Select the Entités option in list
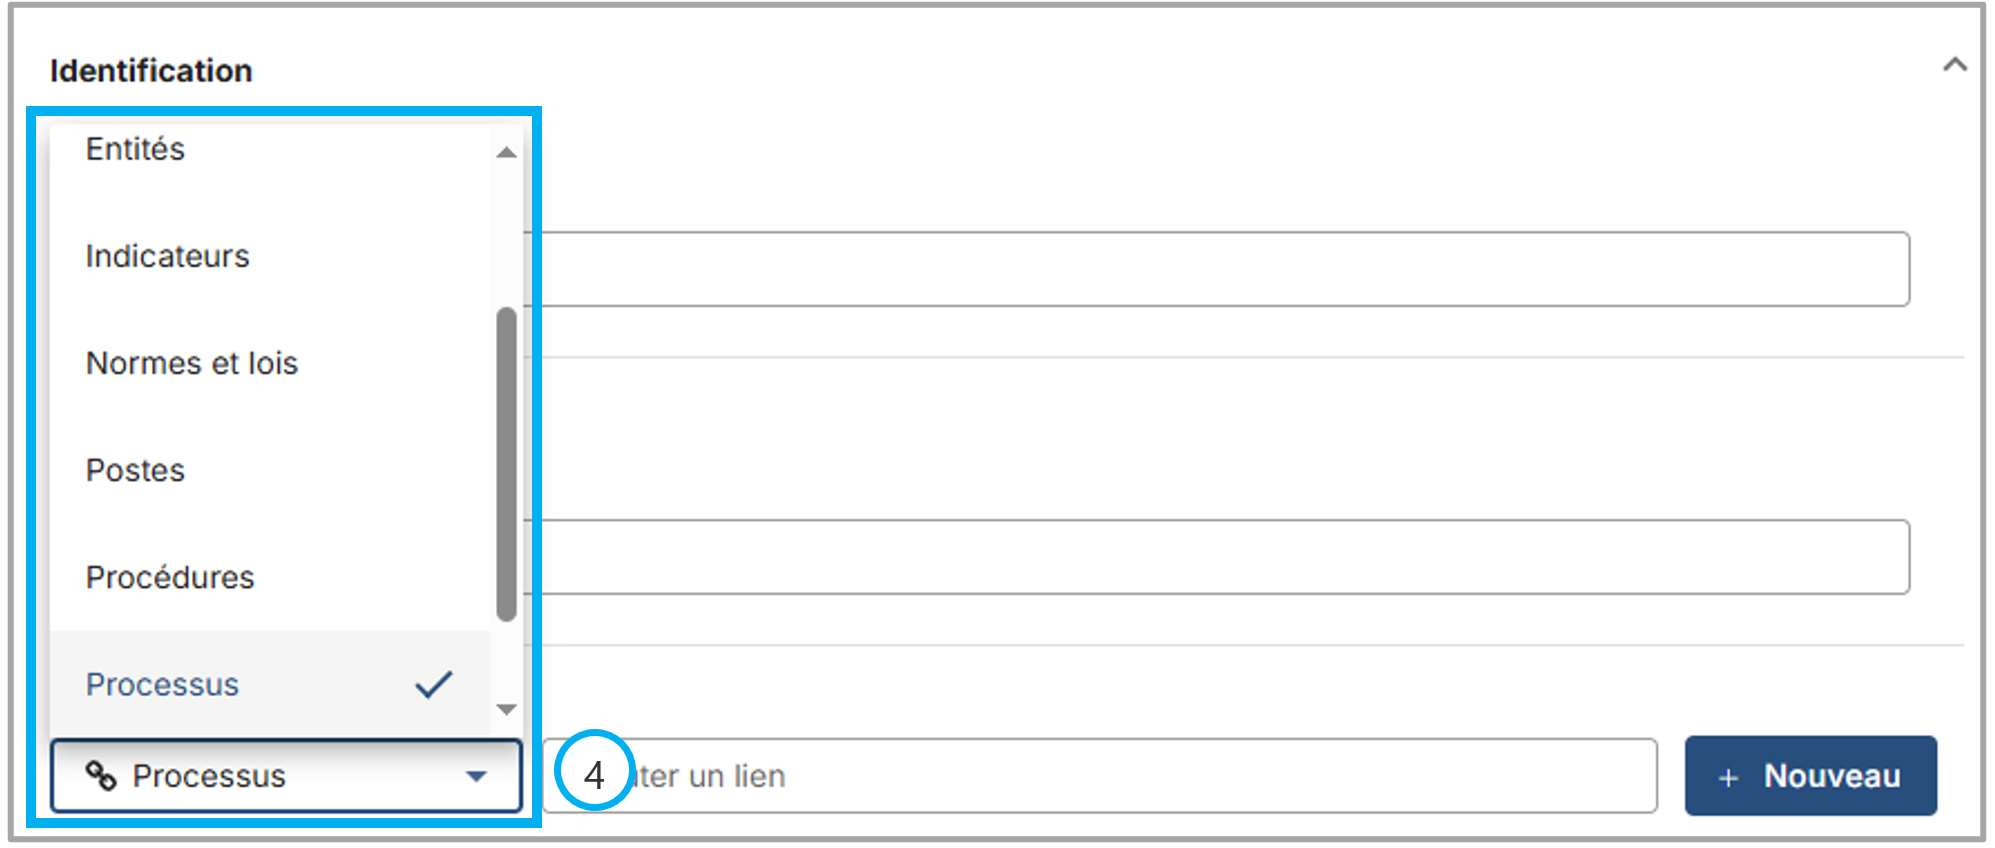The image size is (1995, 848). [x=136, y=149]
